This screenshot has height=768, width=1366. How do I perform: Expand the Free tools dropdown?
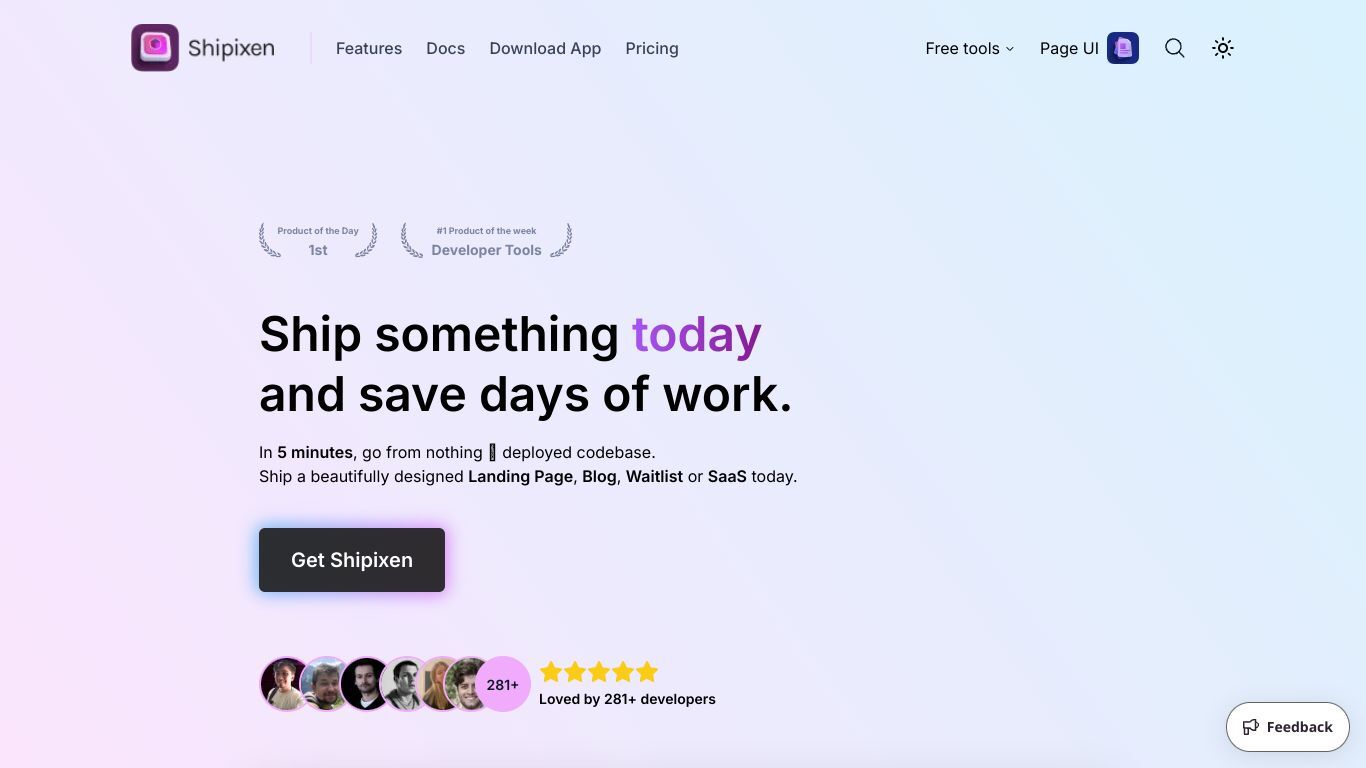[x=969, y=48]
